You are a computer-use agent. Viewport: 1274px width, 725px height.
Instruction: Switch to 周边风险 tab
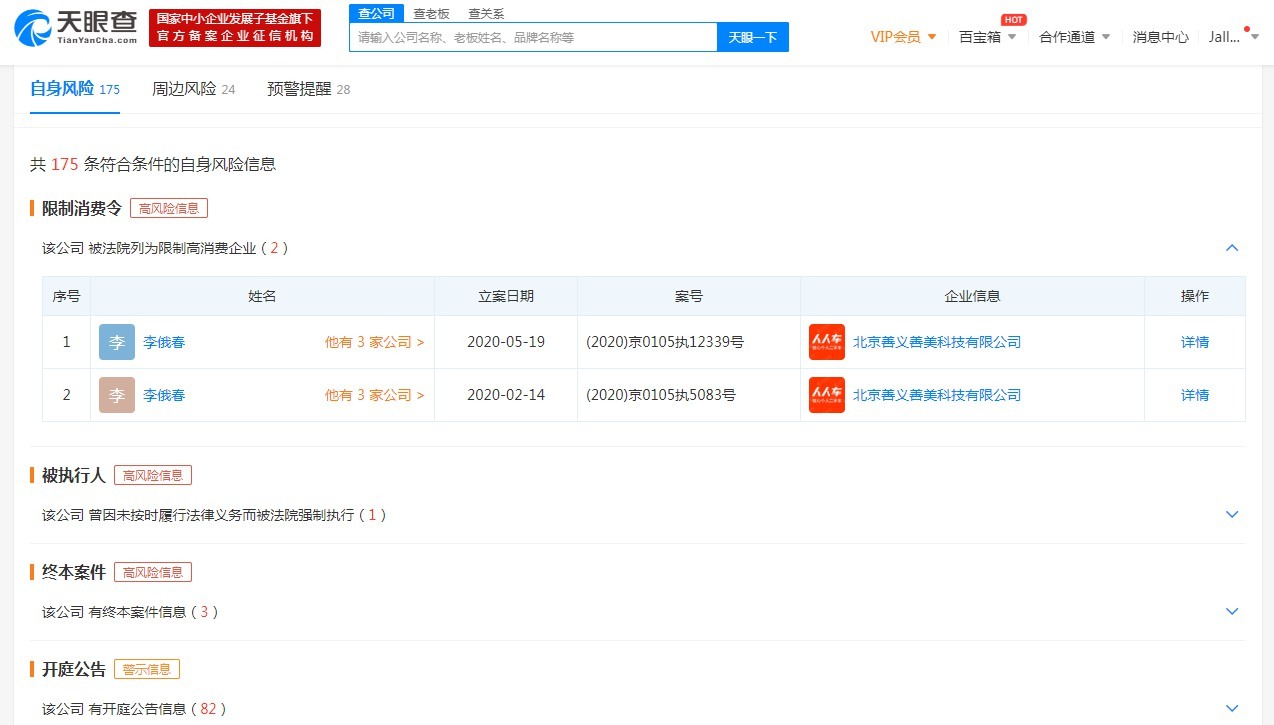click(194, 89)
